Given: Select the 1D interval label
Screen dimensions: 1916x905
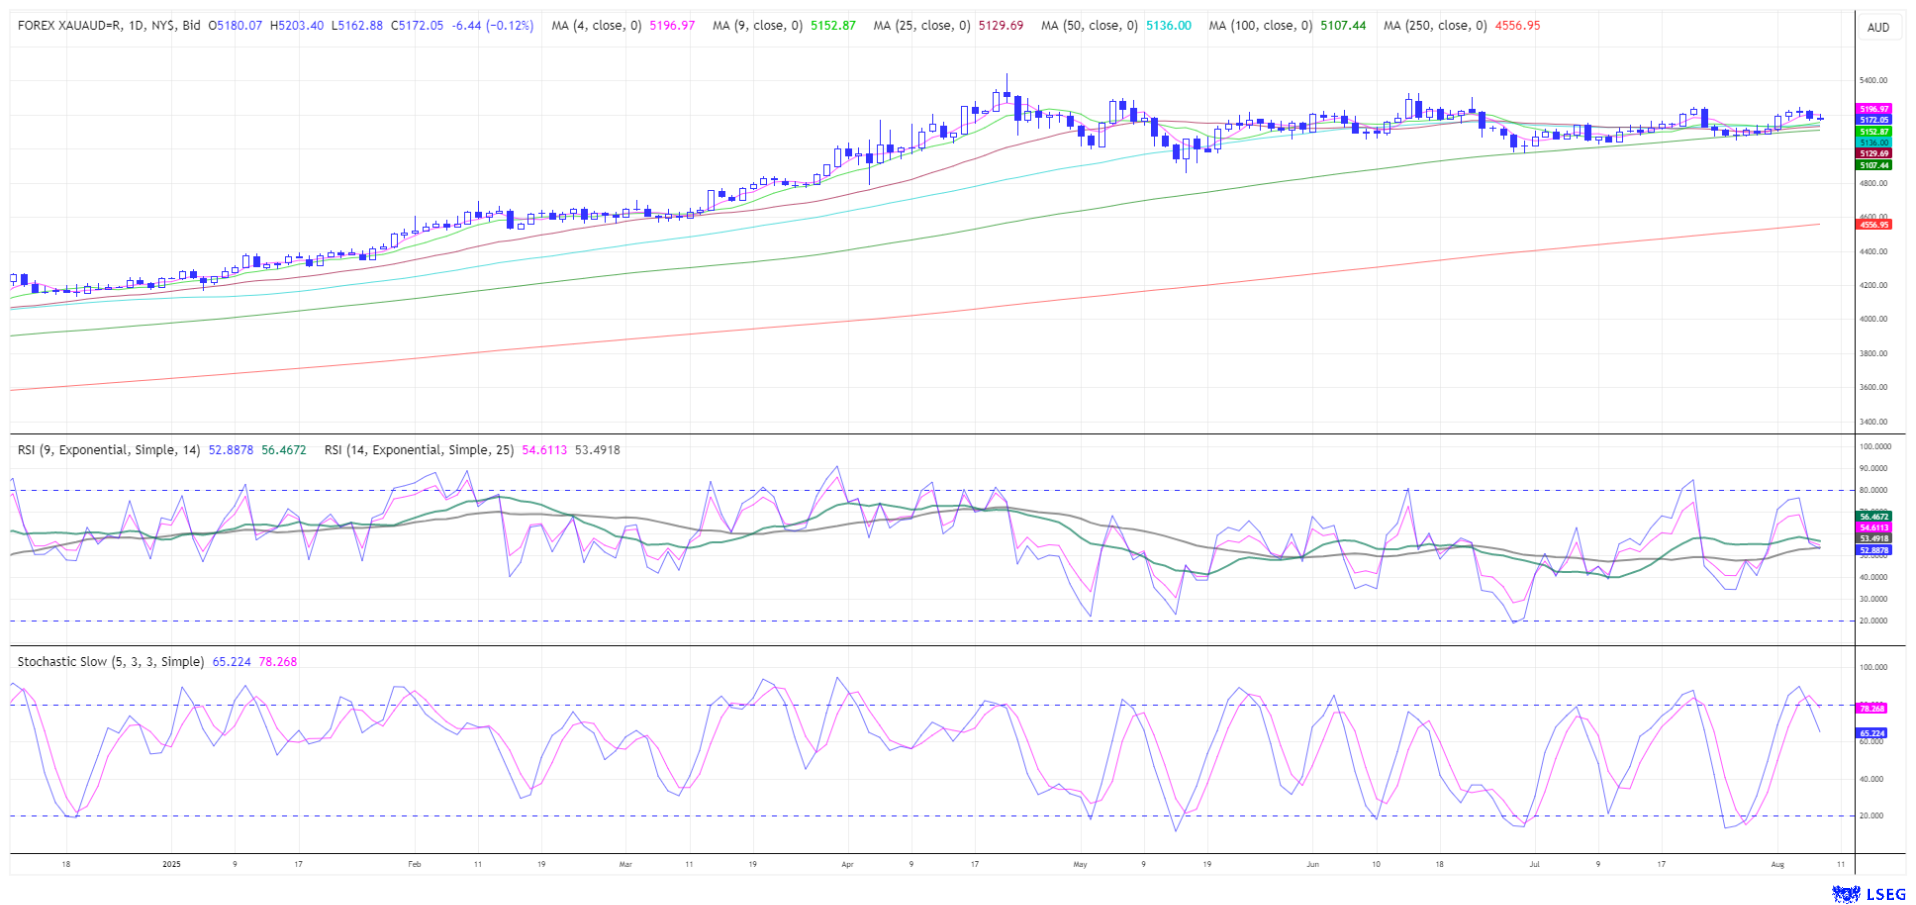Looking at the screenshot, I should point(138,26).
